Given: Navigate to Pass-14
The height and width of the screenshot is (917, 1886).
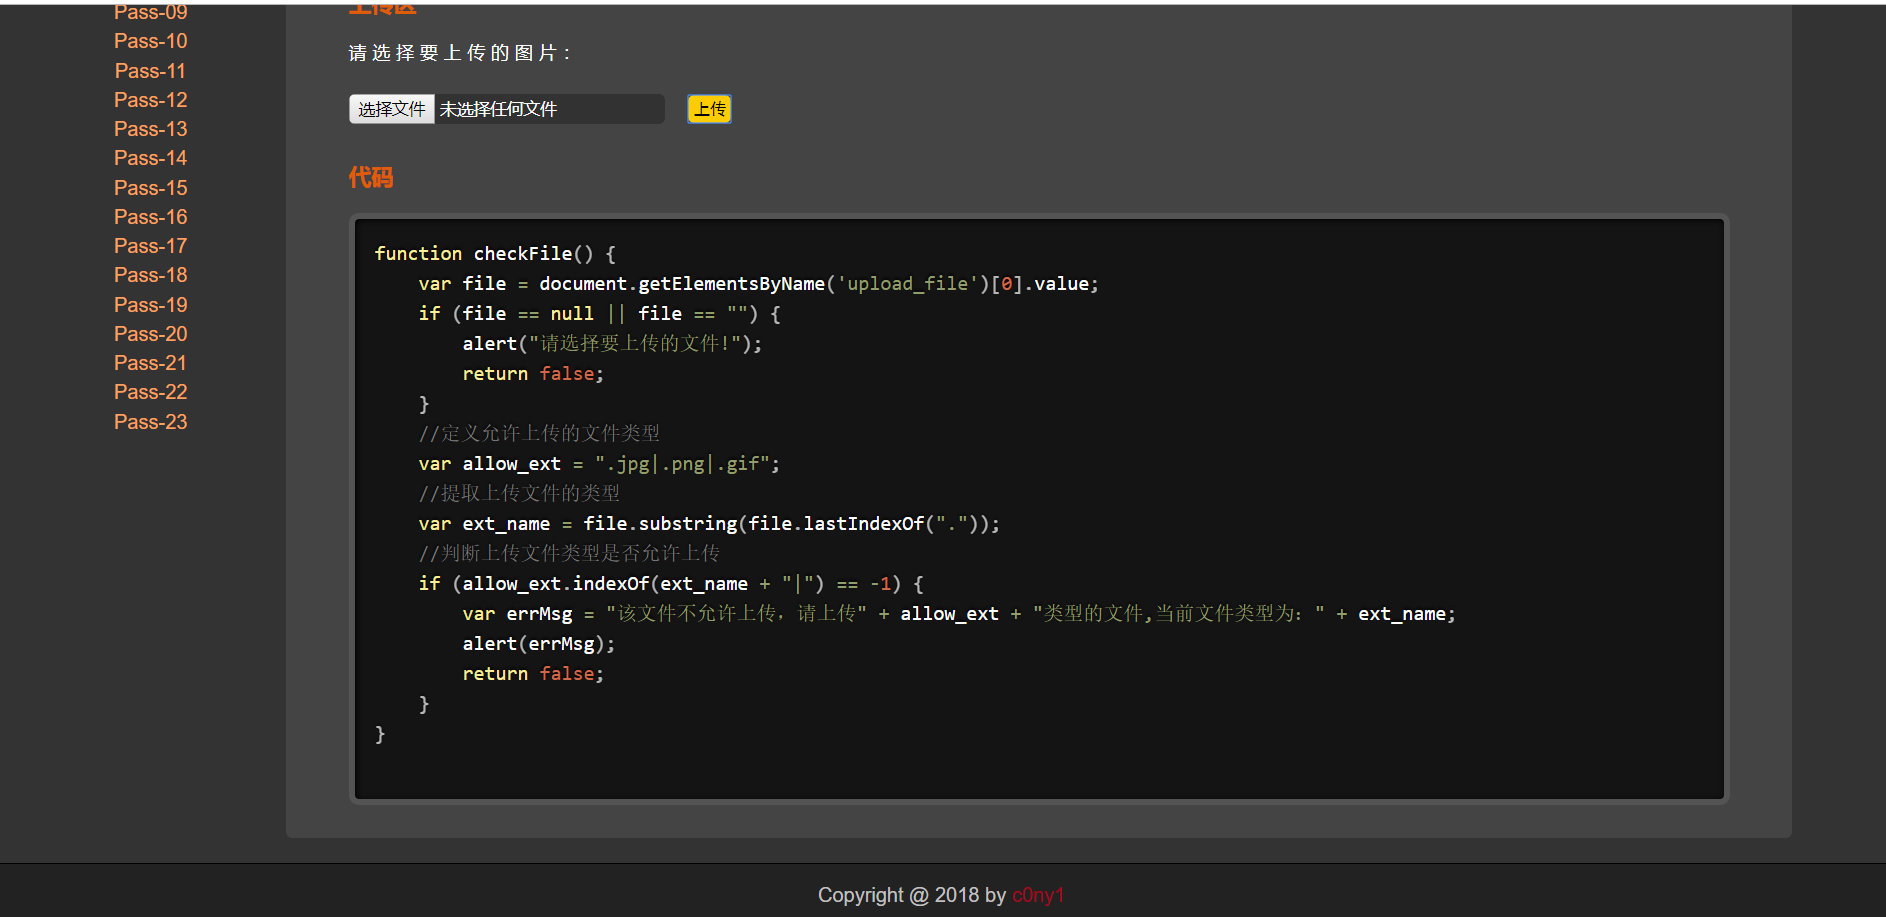Looking at the screenshot, I should tap(150, 158).
